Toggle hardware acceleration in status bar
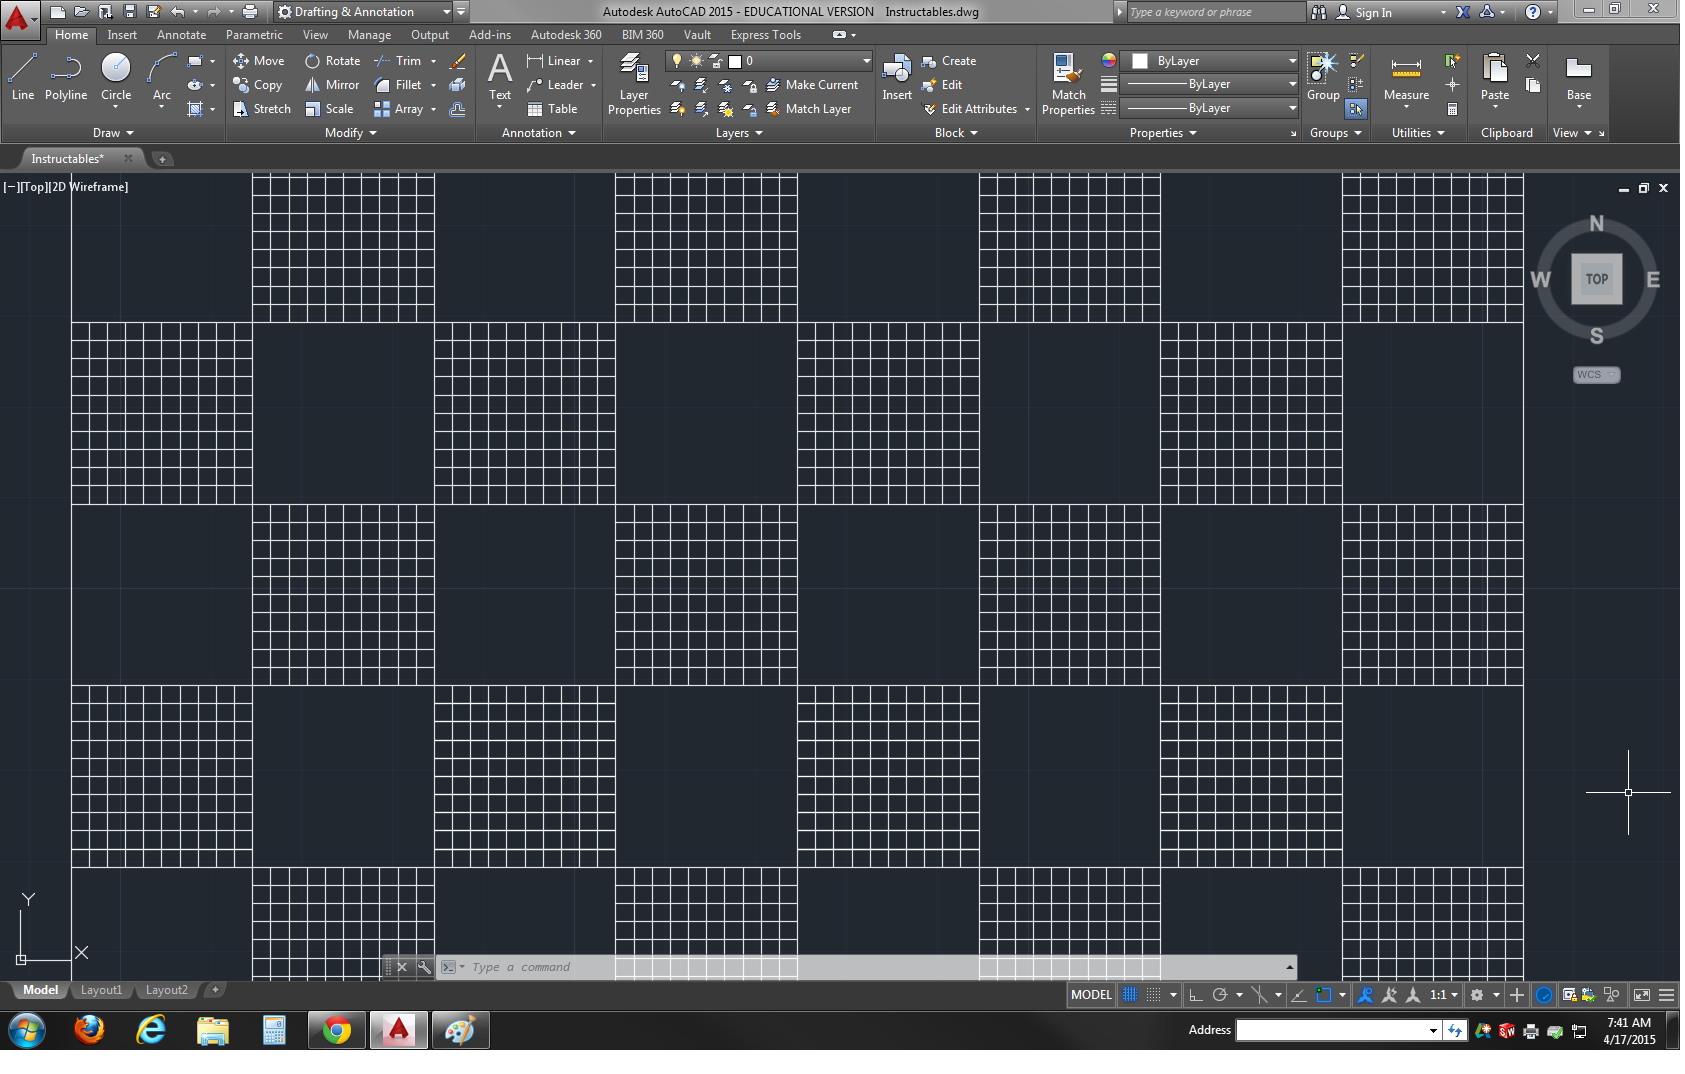Viewport: 1685px width, 1074px height. [x=1544, y=995]
